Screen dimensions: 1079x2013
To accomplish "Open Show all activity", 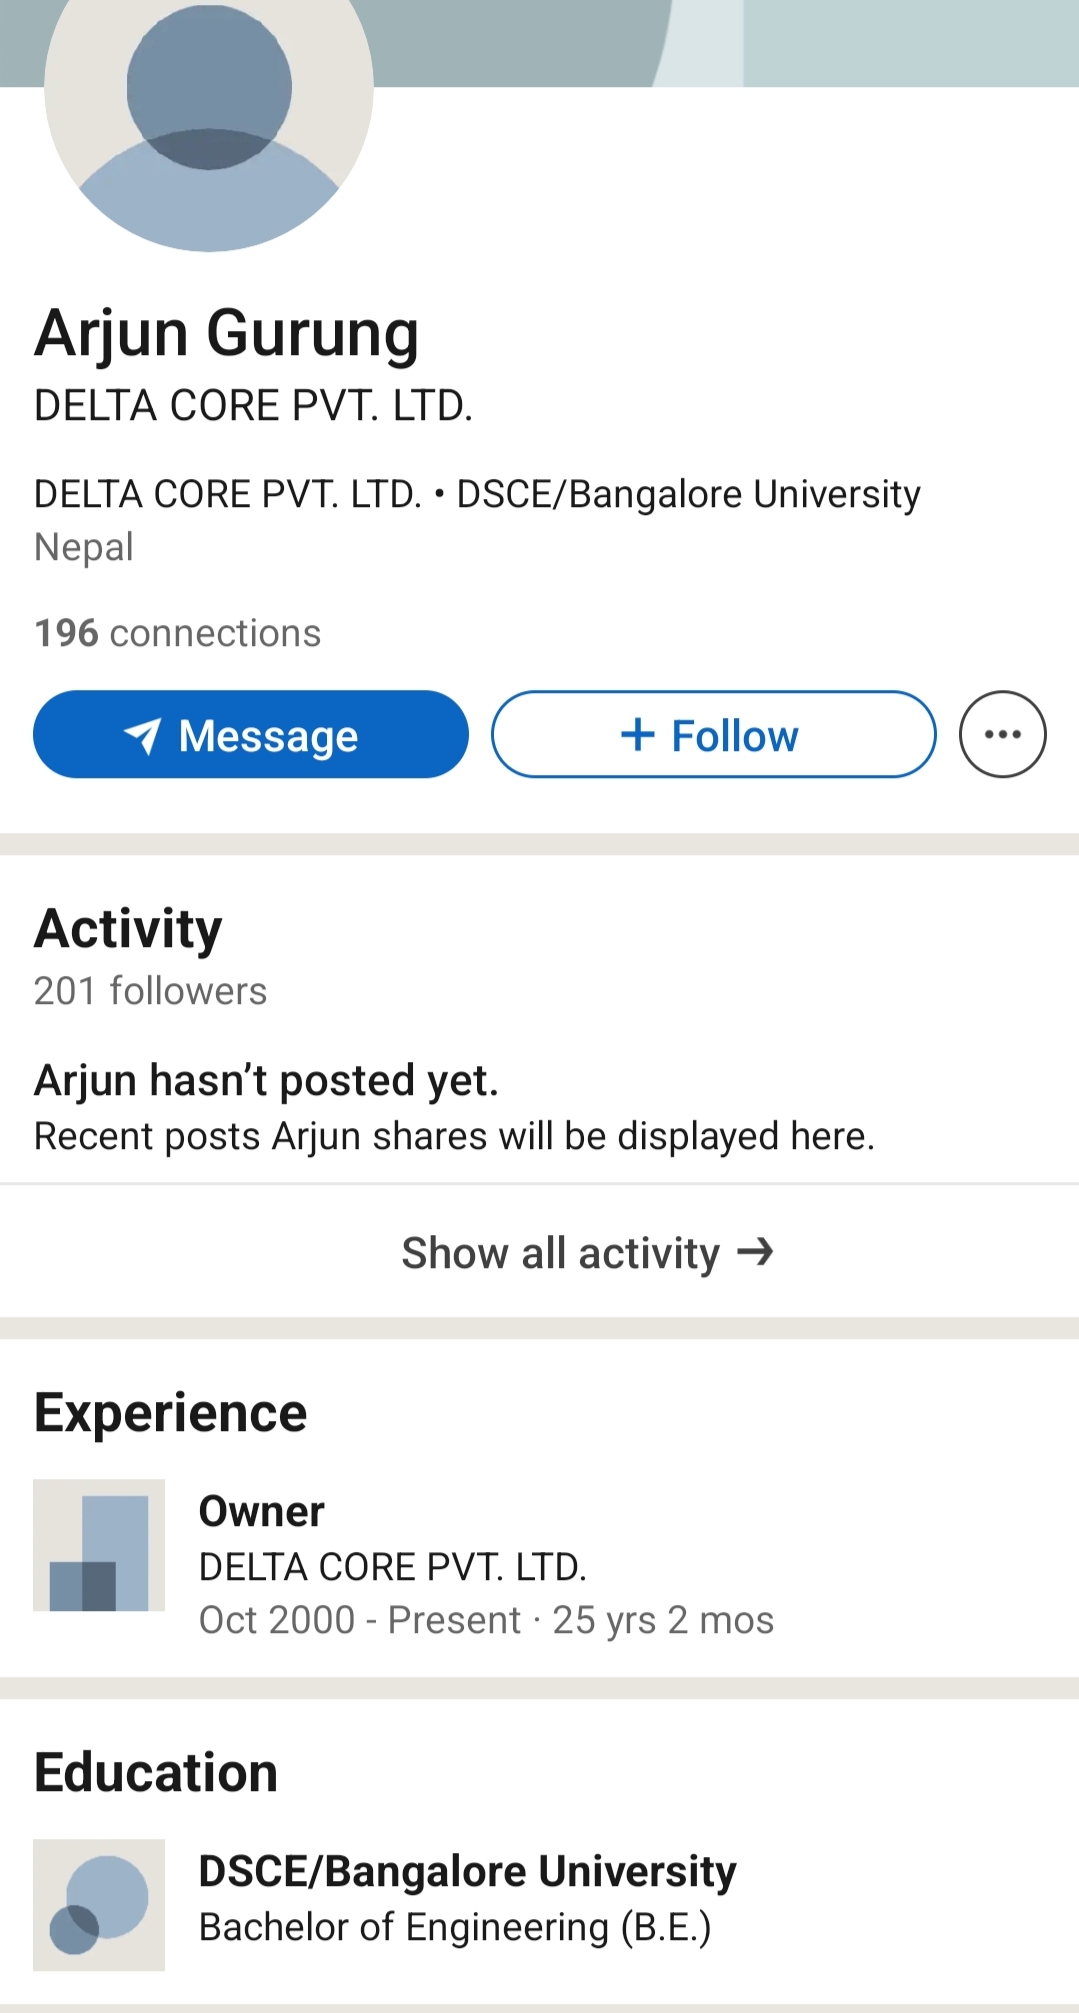I will pyautogui.click(x=560, y=1253).
